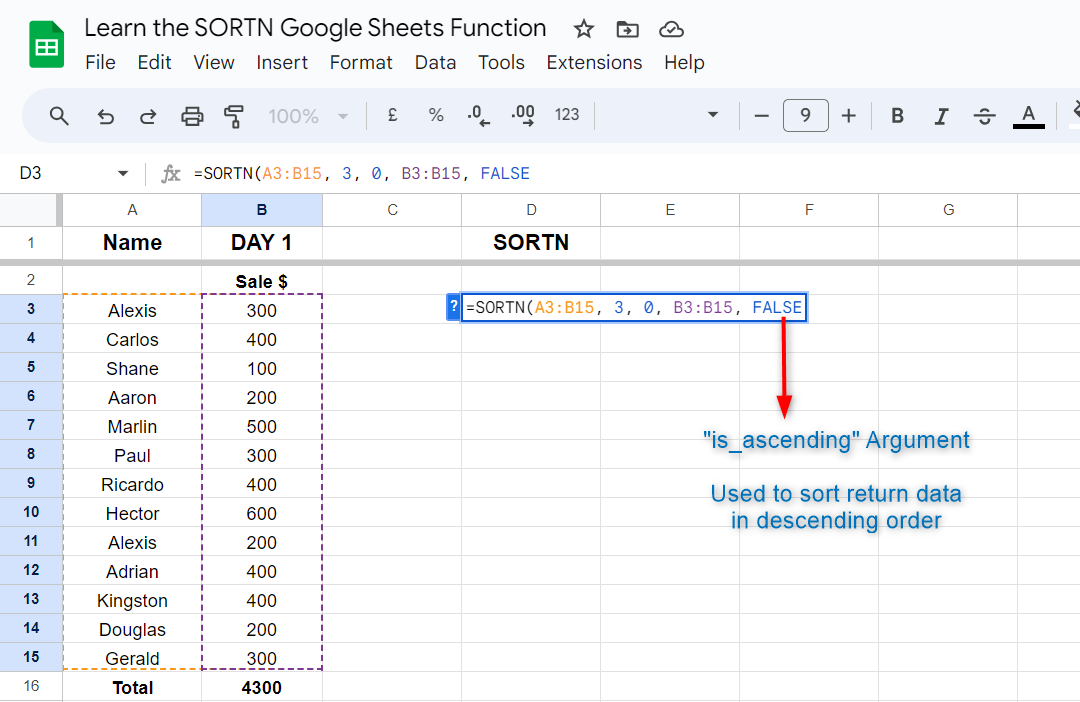Viewport: 1080px width, 702px height.
Task: Open the Google Sheets home icon
Action: pos(46,45)
